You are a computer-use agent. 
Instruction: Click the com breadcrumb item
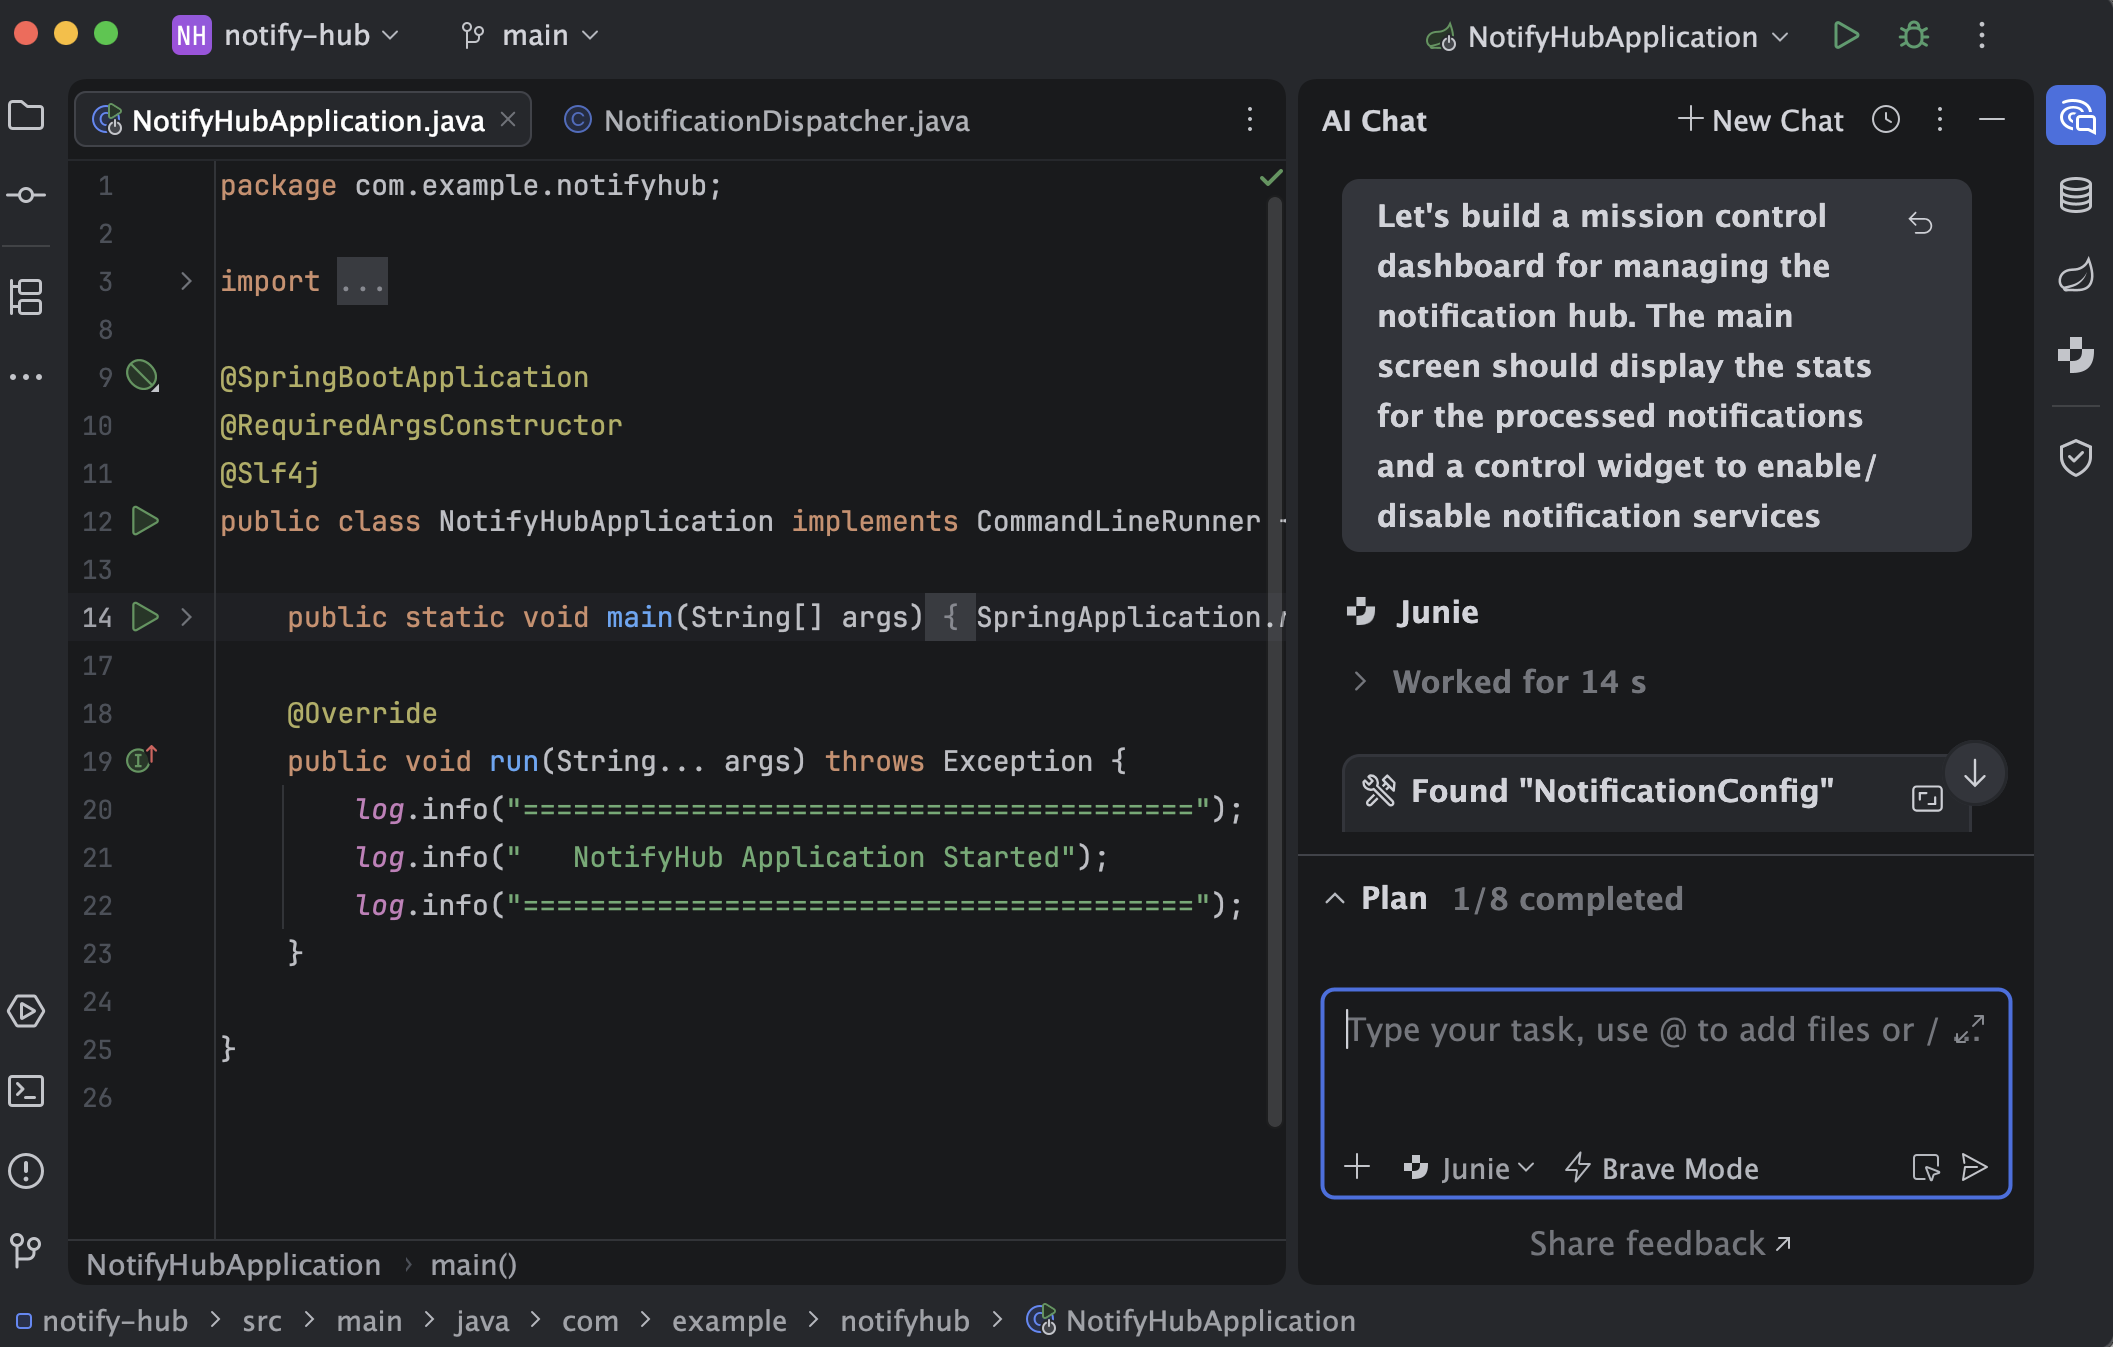[590, 1321]
